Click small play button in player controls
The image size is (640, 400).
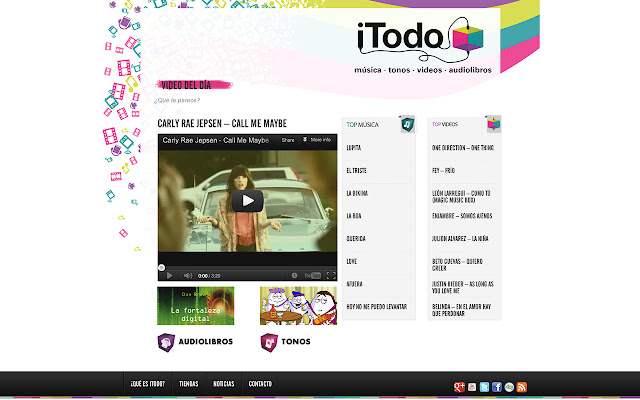[x=169, y=276]
